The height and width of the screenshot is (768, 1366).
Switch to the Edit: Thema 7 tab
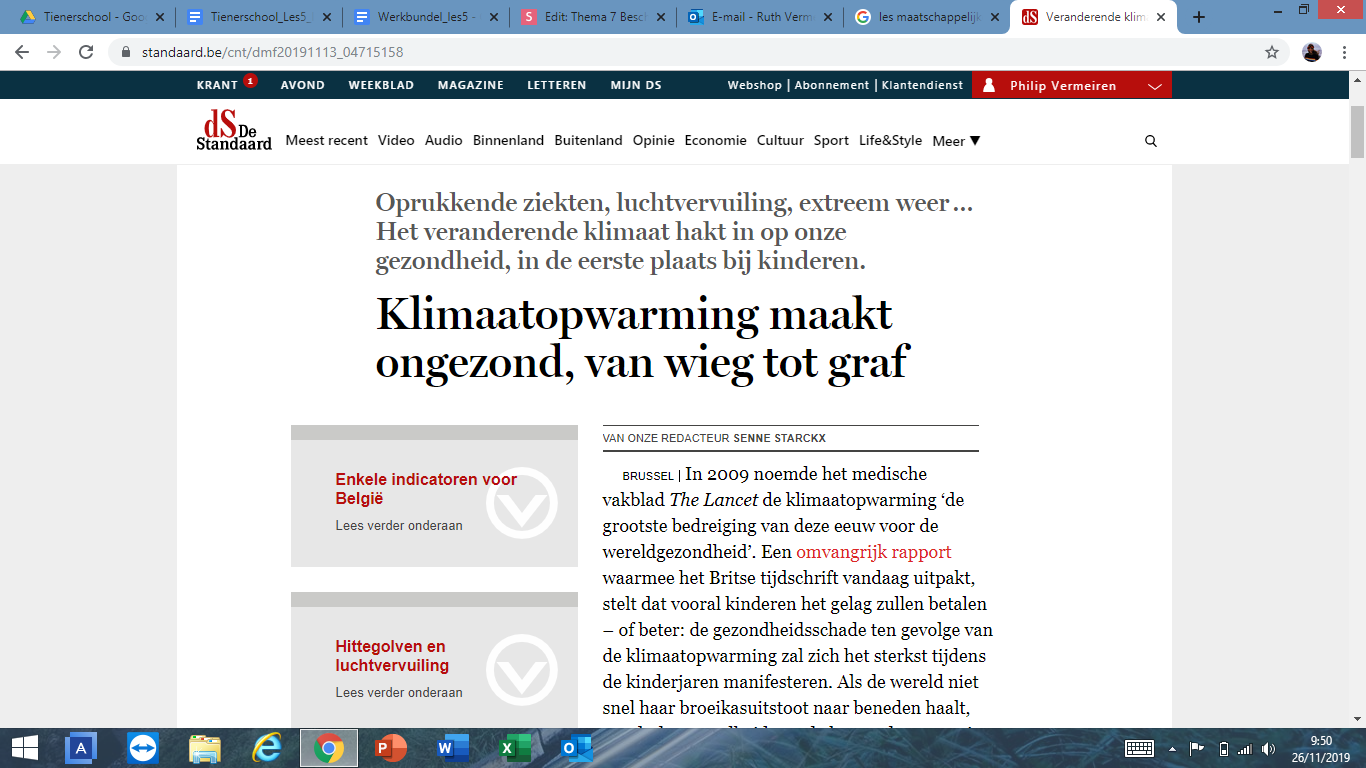pos(592,17)
